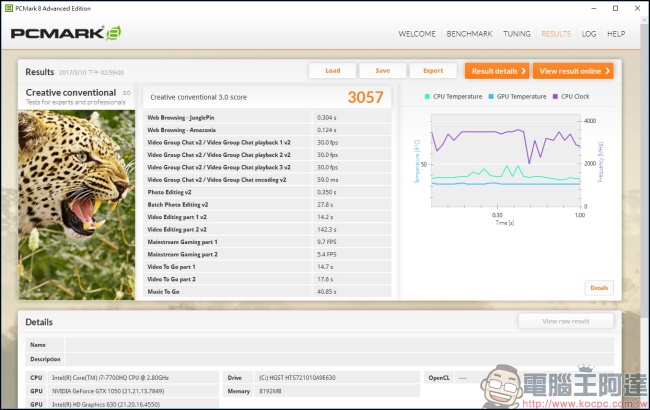Click View result online button

573,71
